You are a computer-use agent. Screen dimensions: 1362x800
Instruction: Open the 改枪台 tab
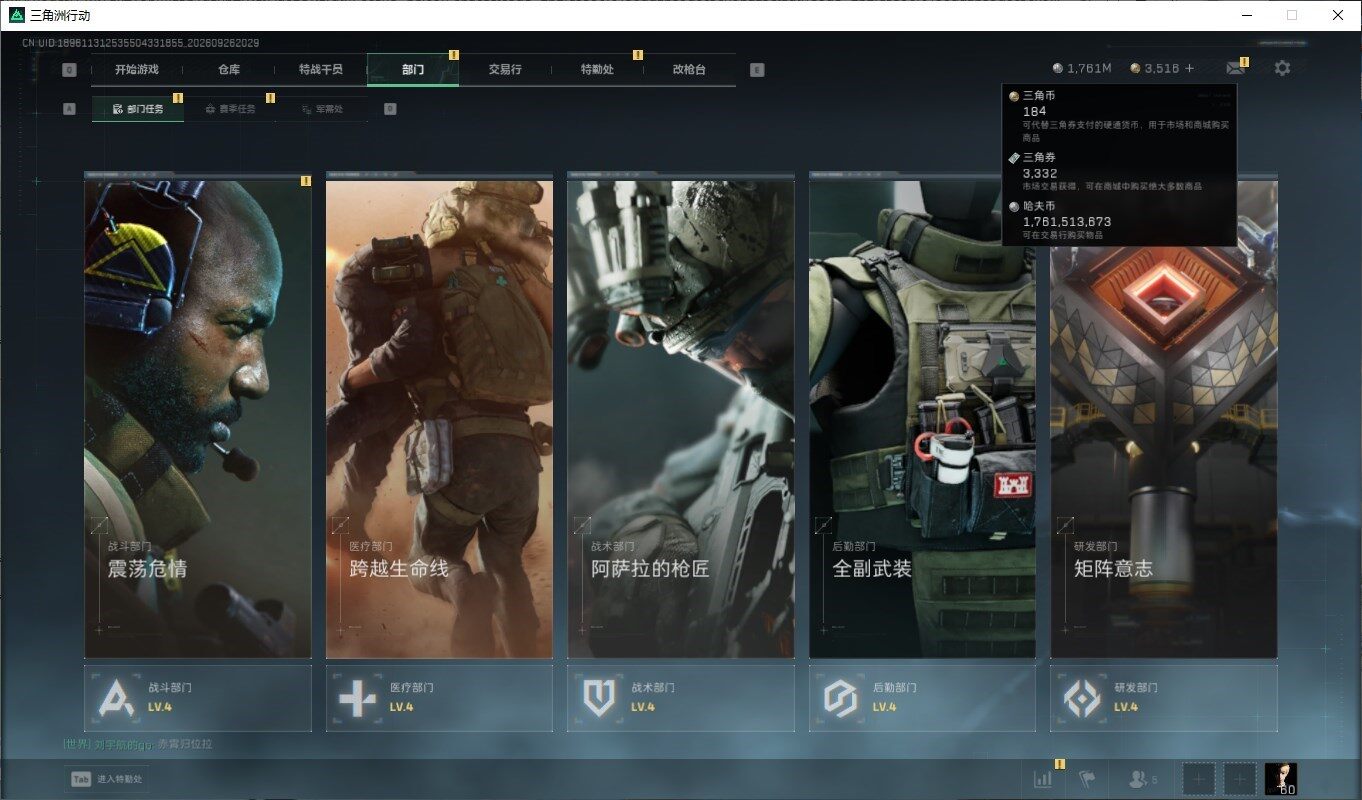click(x=689, y=70)
